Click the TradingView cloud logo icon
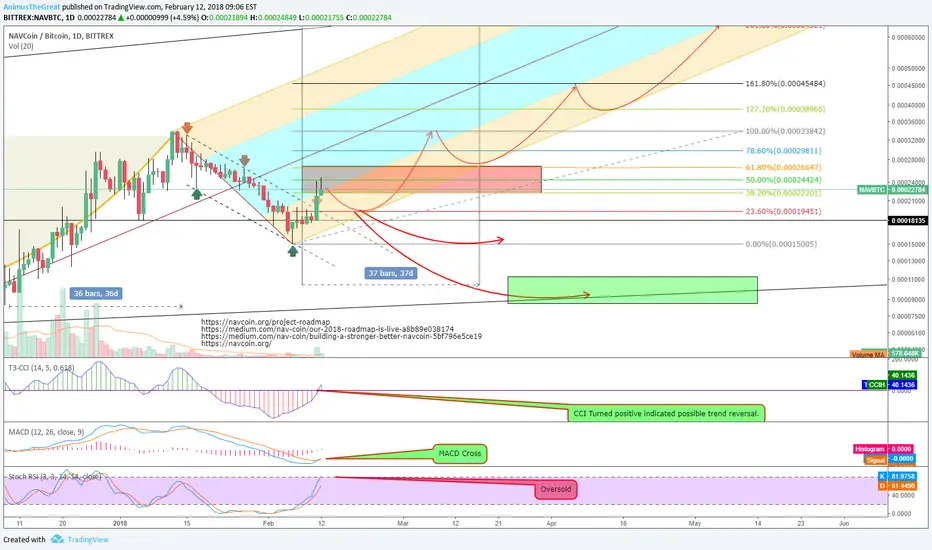Image resolution: width=932 pixels, height=550 pixels. pos(57,539)
